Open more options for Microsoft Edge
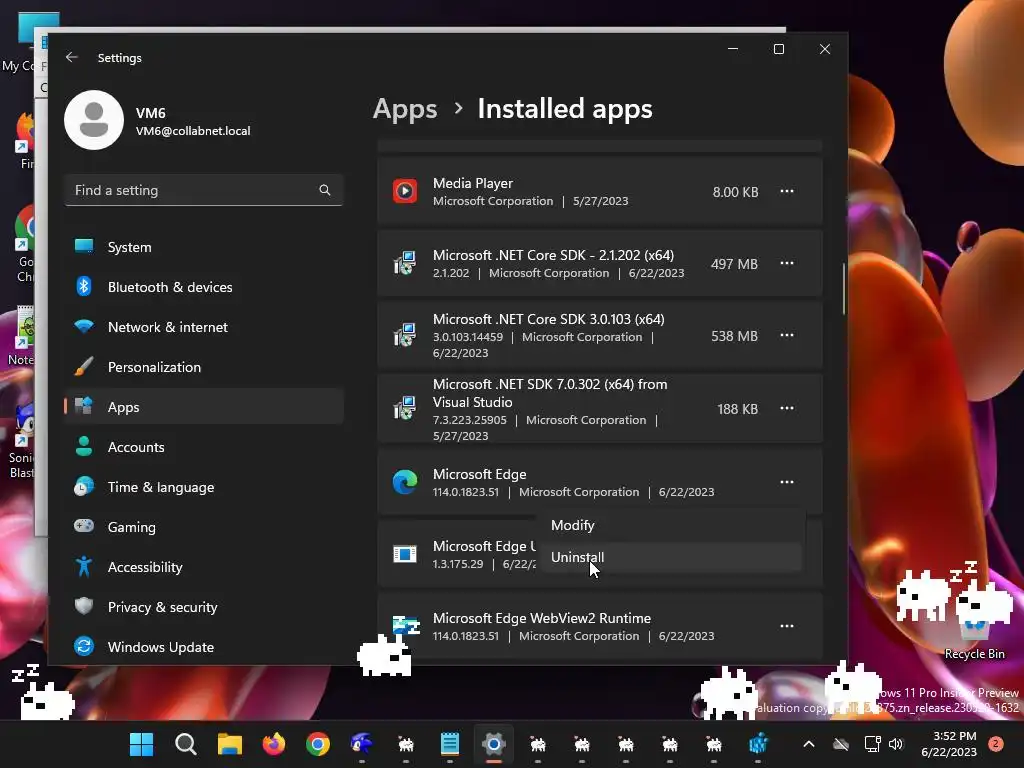Image resolution: width=1024 pixels, height=768 pixels. click(x=787, y=482)
